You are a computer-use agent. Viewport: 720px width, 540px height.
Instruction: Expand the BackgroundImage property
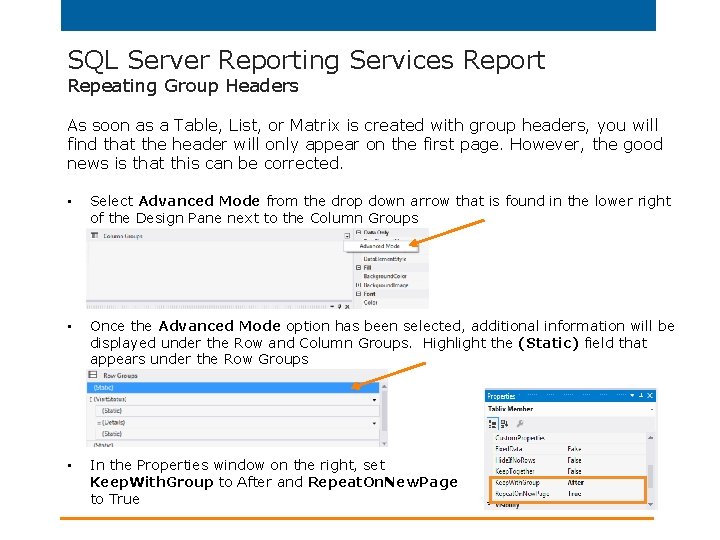coord(358,285)
